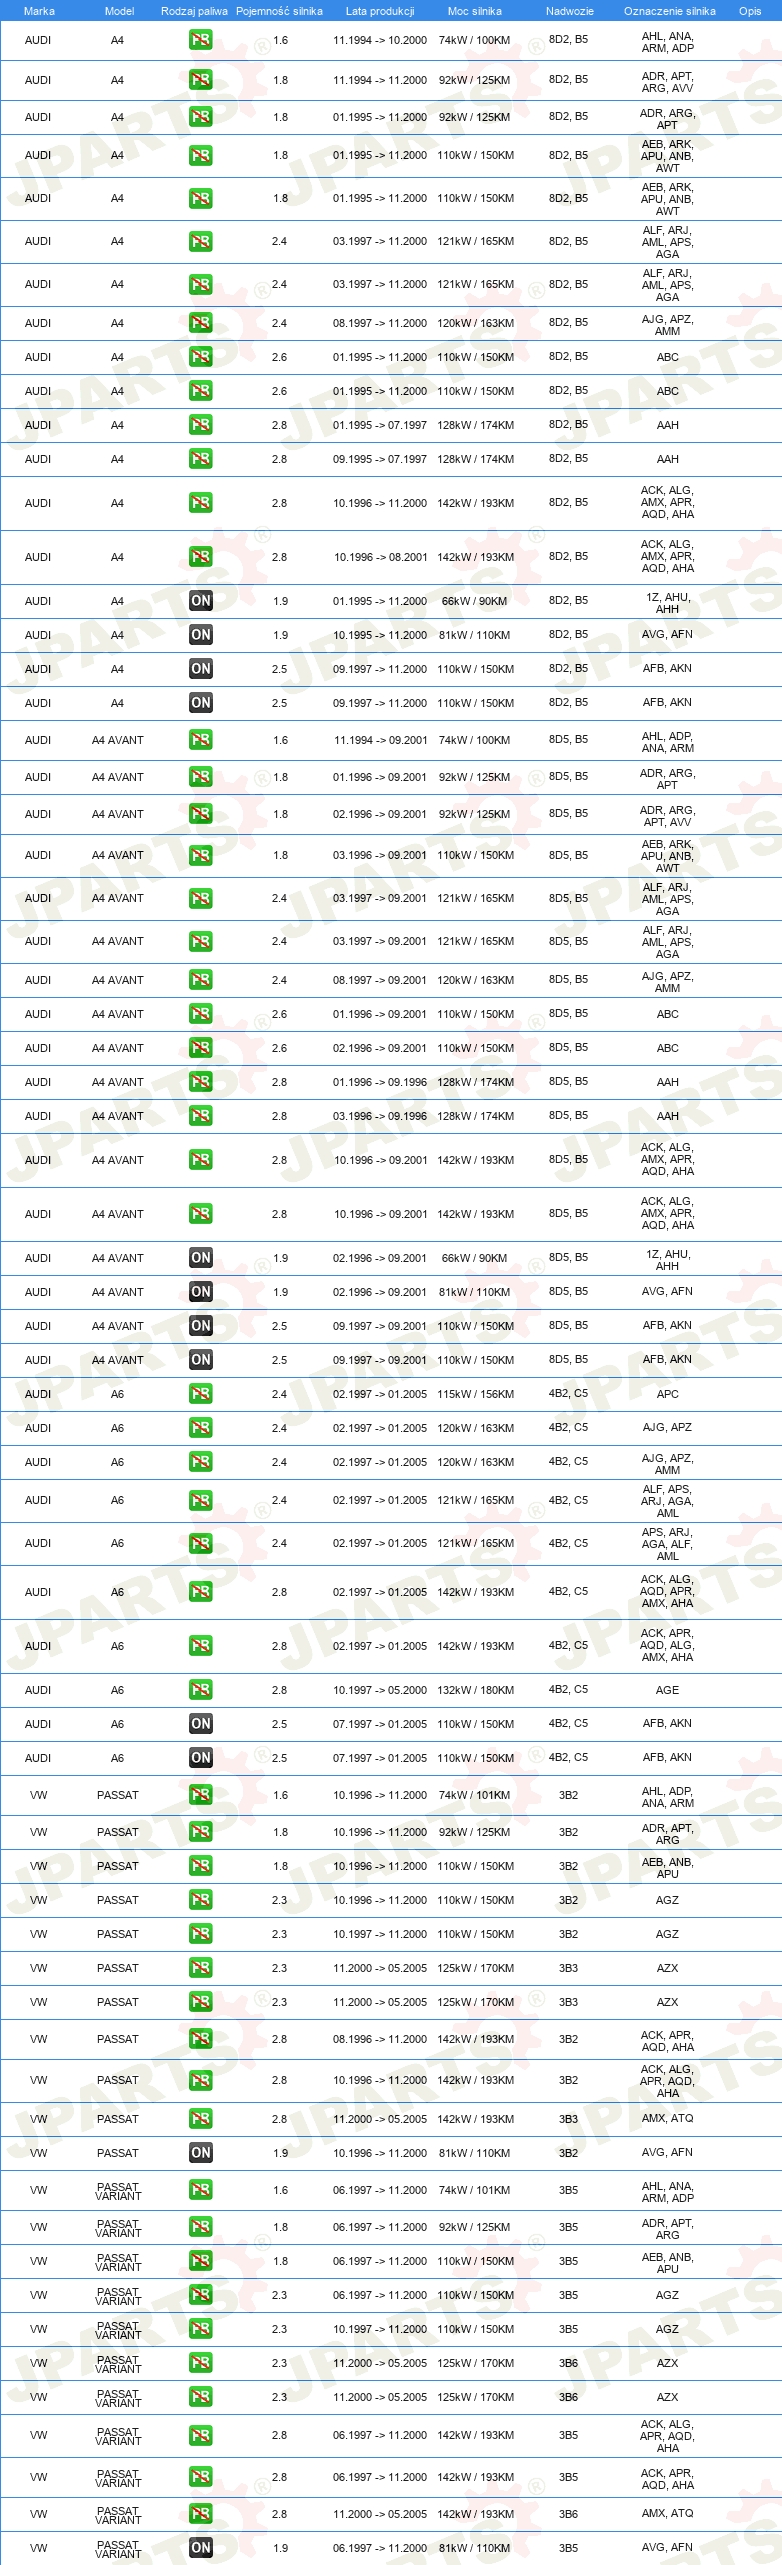
Task: Select production years 08.1997 -> 09.2001
Action: [380, 980]
